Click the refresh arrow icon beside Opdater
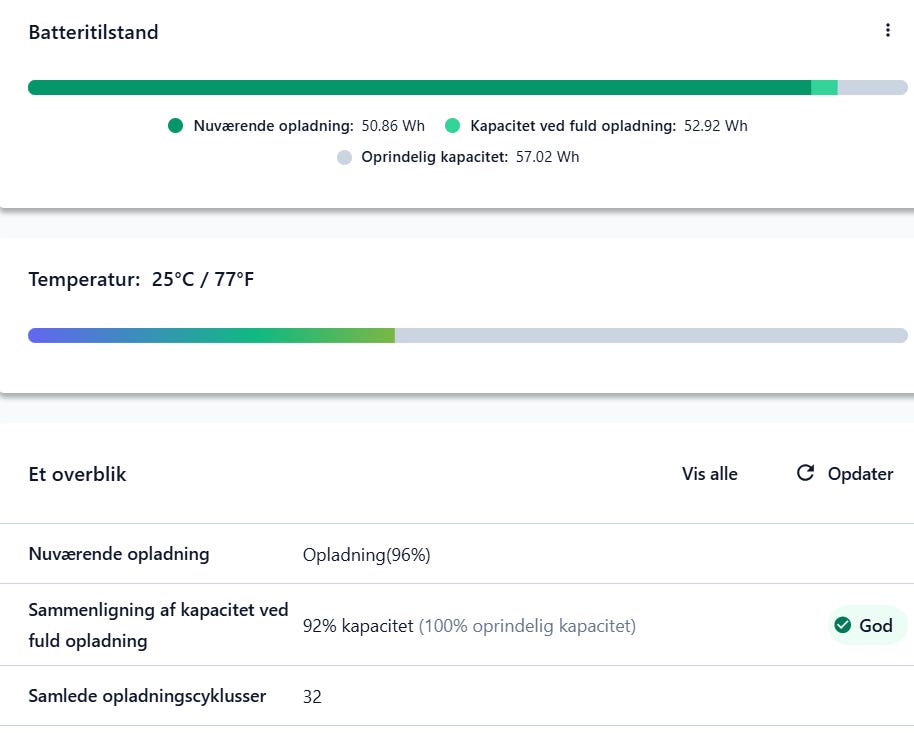This screenshot has width=914, height=733. point(805,473)
